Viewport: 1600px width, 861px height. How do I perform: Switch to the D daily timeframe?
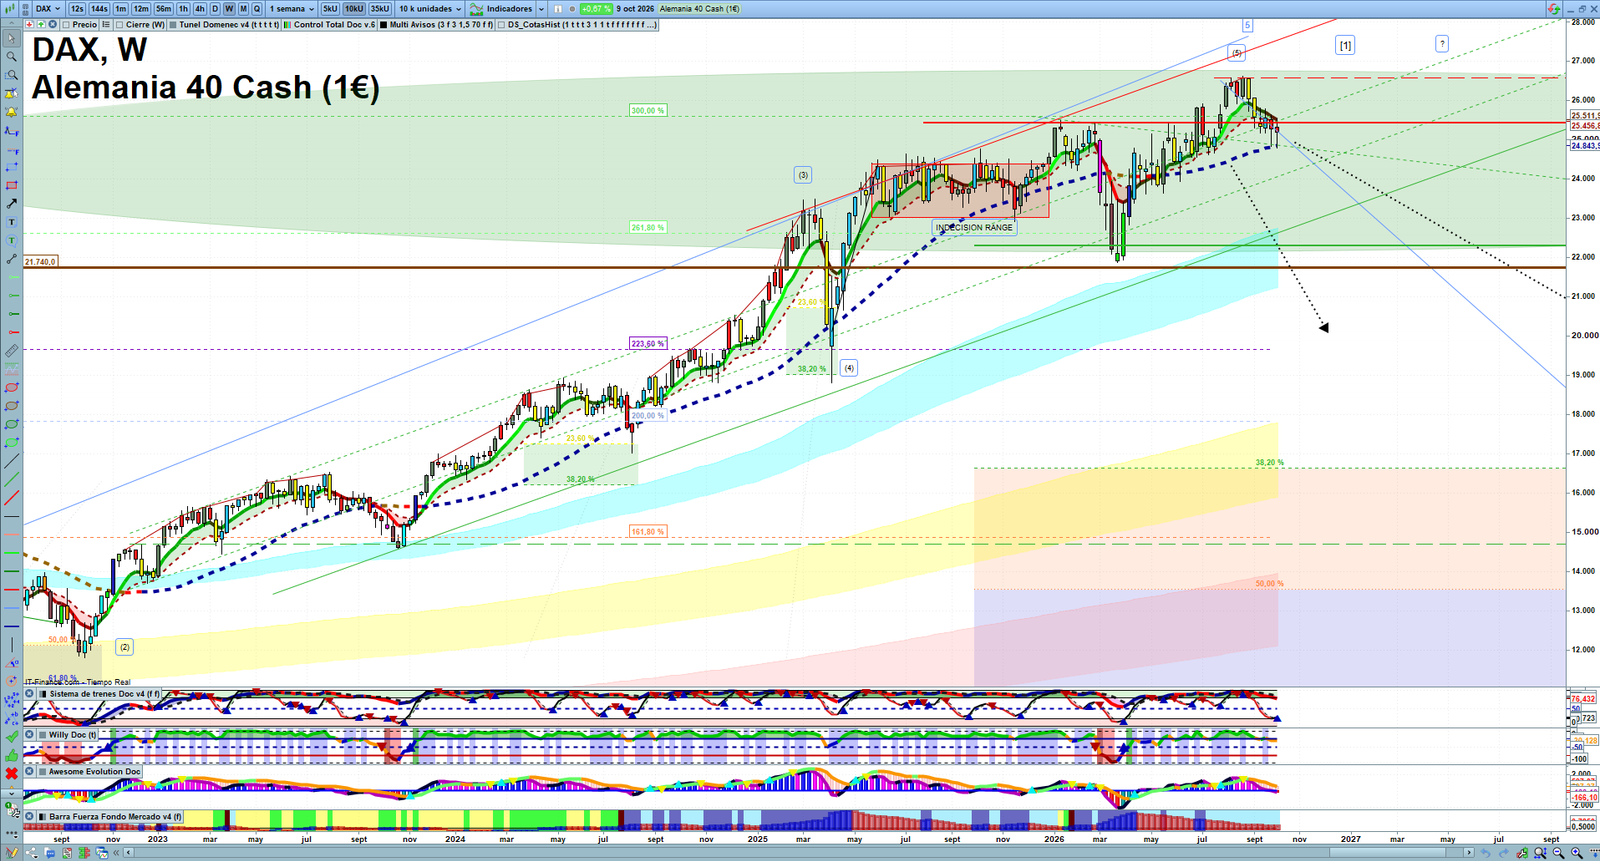(x=215, y=9)
